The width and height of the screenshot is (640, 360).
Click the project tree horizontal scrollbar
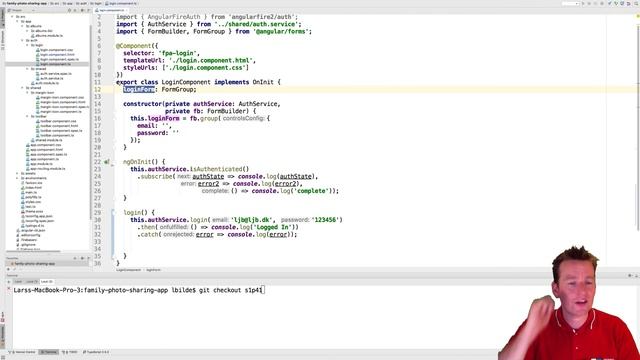[33, 251]
